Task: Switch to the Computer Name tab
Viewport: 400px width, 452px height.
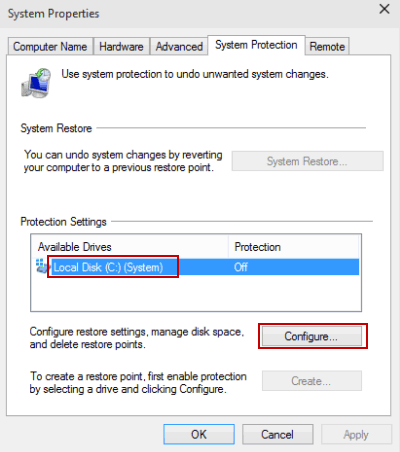Action: 50,47
